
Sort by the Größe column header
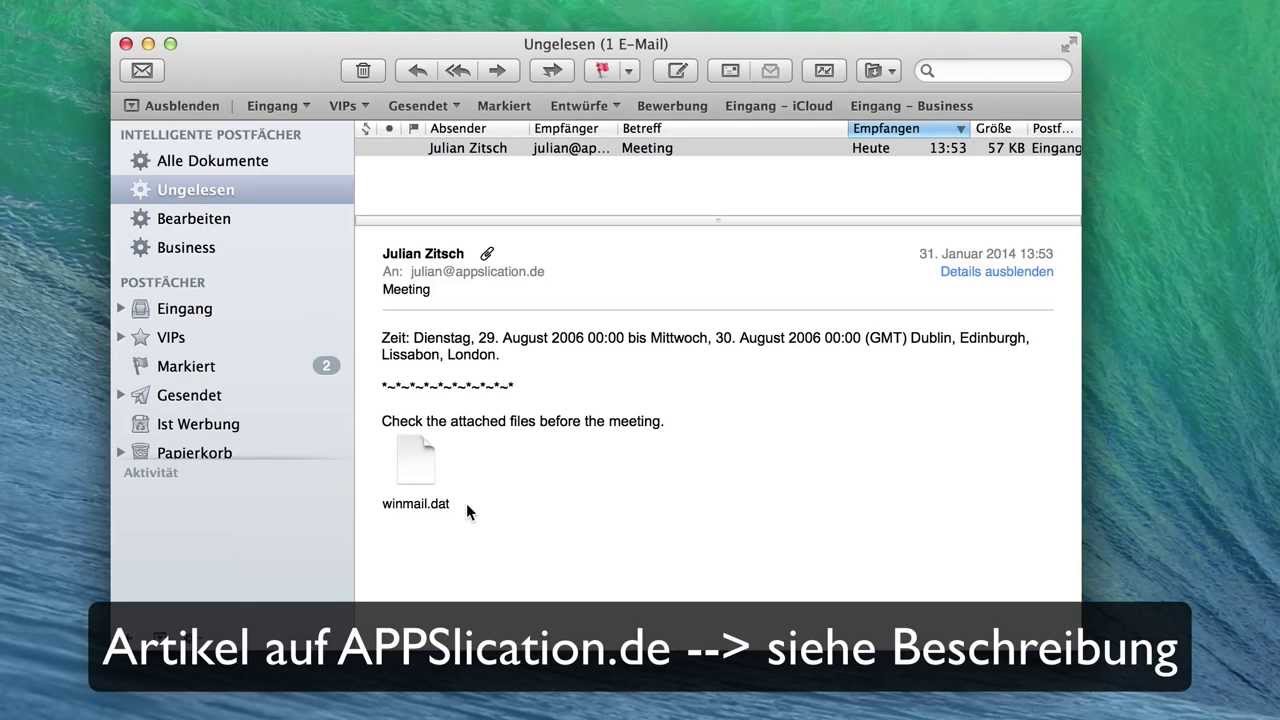tap(999, 129)
